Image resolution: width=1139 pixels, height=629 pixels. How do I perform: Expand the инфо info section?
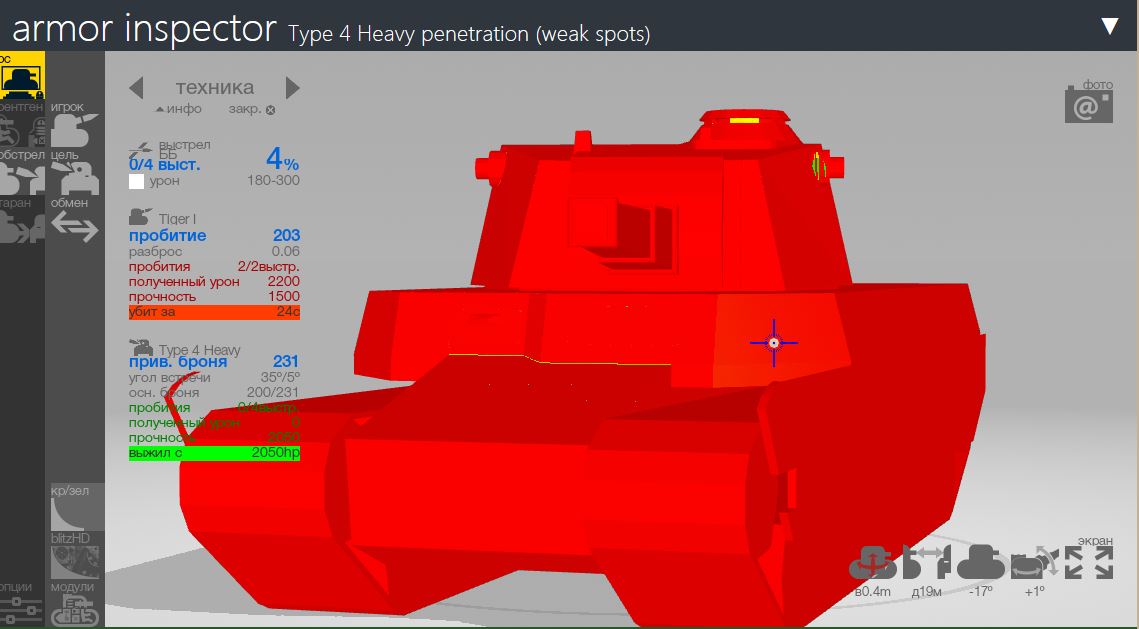coord(179,109)
